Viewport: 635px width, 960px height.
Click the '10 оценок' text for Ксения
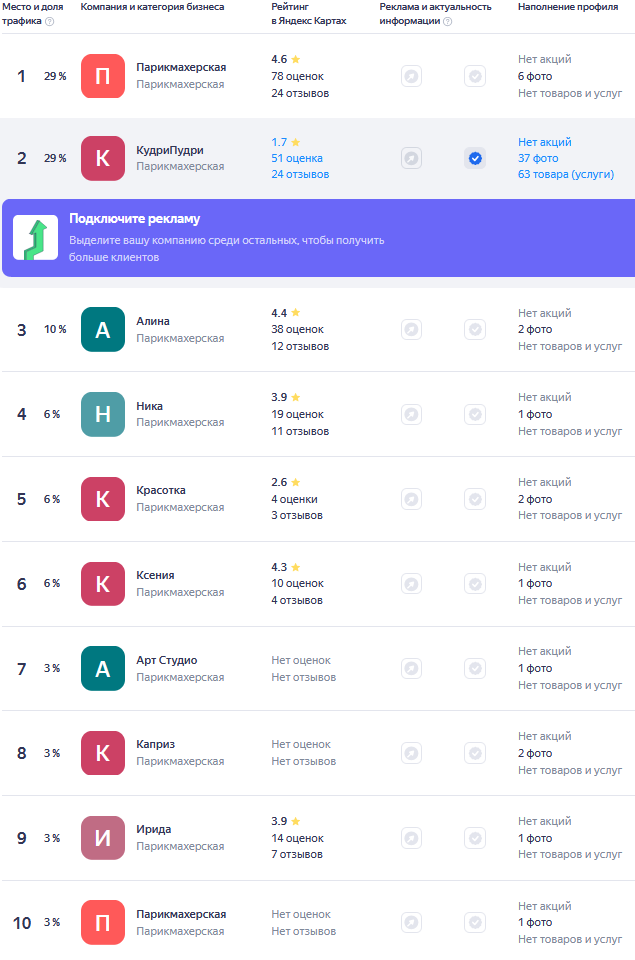(x=298, y=583)
